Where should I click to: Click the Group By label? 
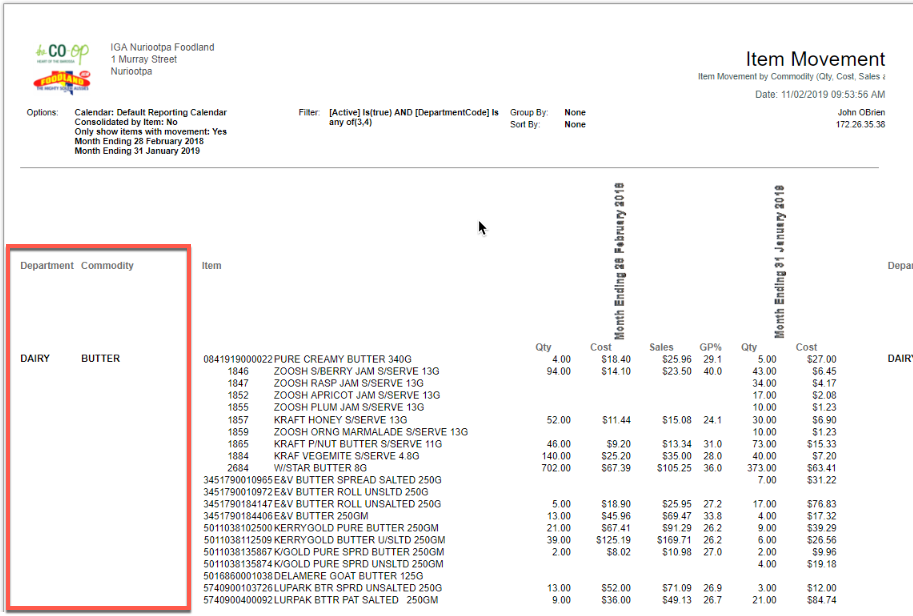529,112
